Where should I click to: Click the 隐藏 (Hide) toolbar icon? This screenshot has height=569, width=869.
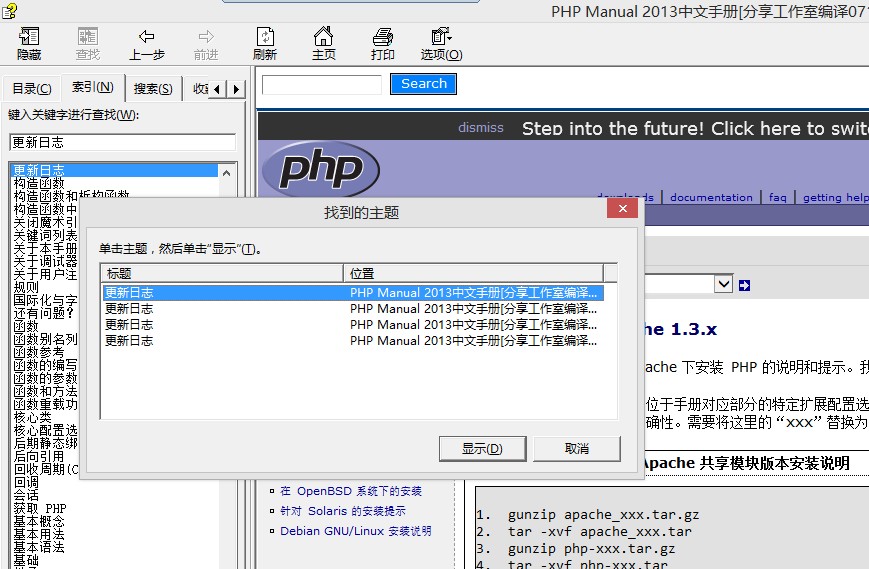click(x=29, y=44)
